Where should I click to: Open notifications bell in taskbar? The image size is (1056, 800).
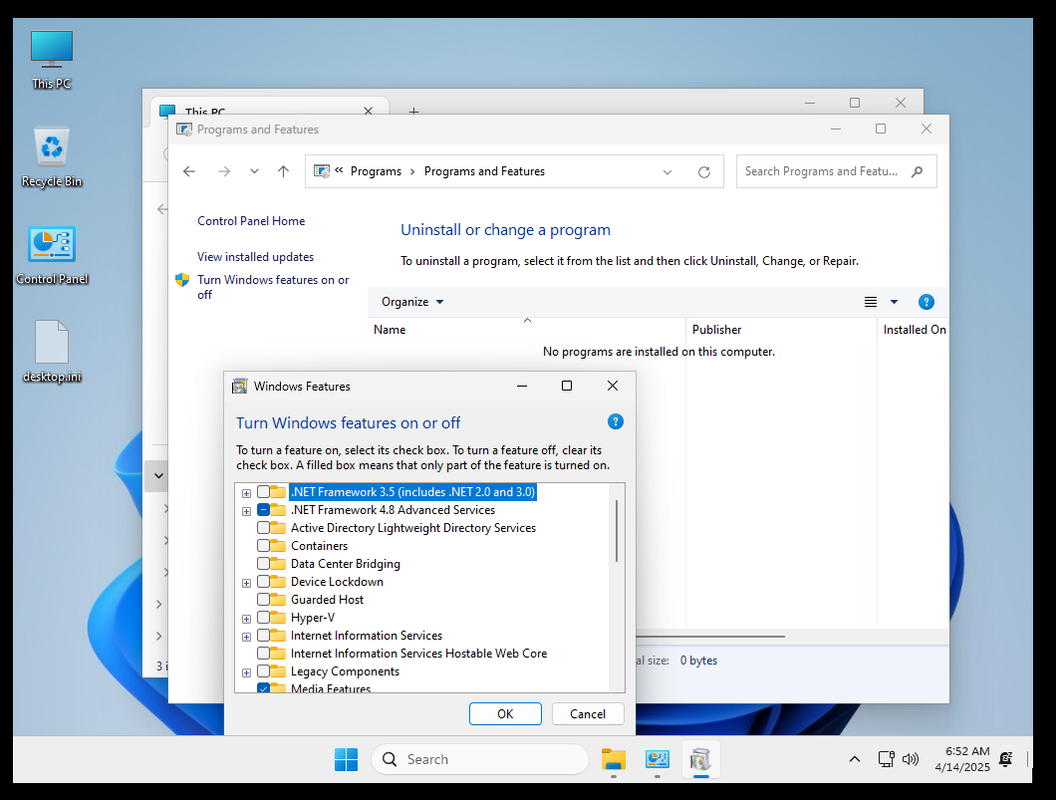coord(1005,760)
